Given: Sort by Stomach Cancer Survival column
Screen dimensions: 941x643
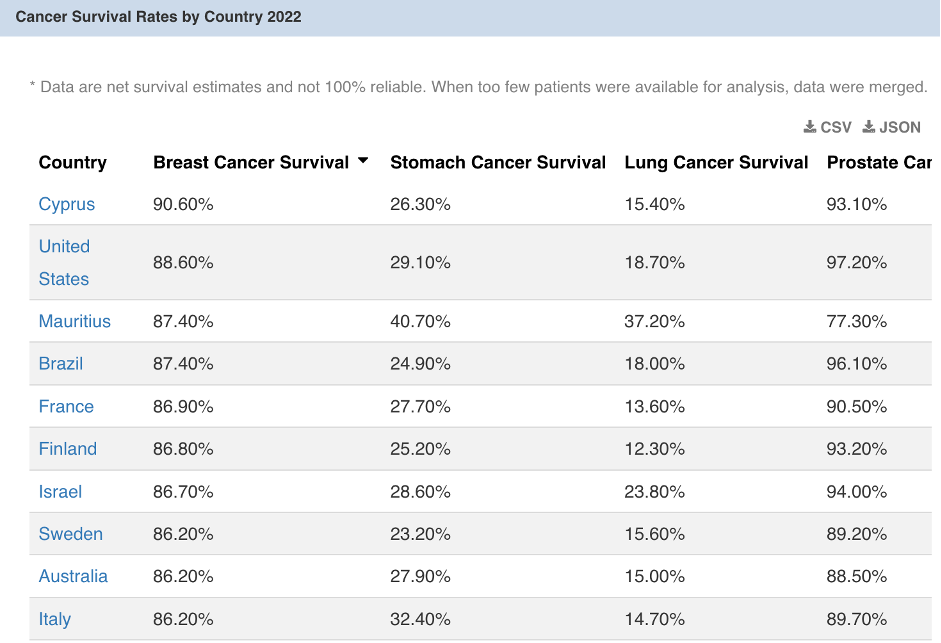Looking at the screenshot, I should point(497,162).
